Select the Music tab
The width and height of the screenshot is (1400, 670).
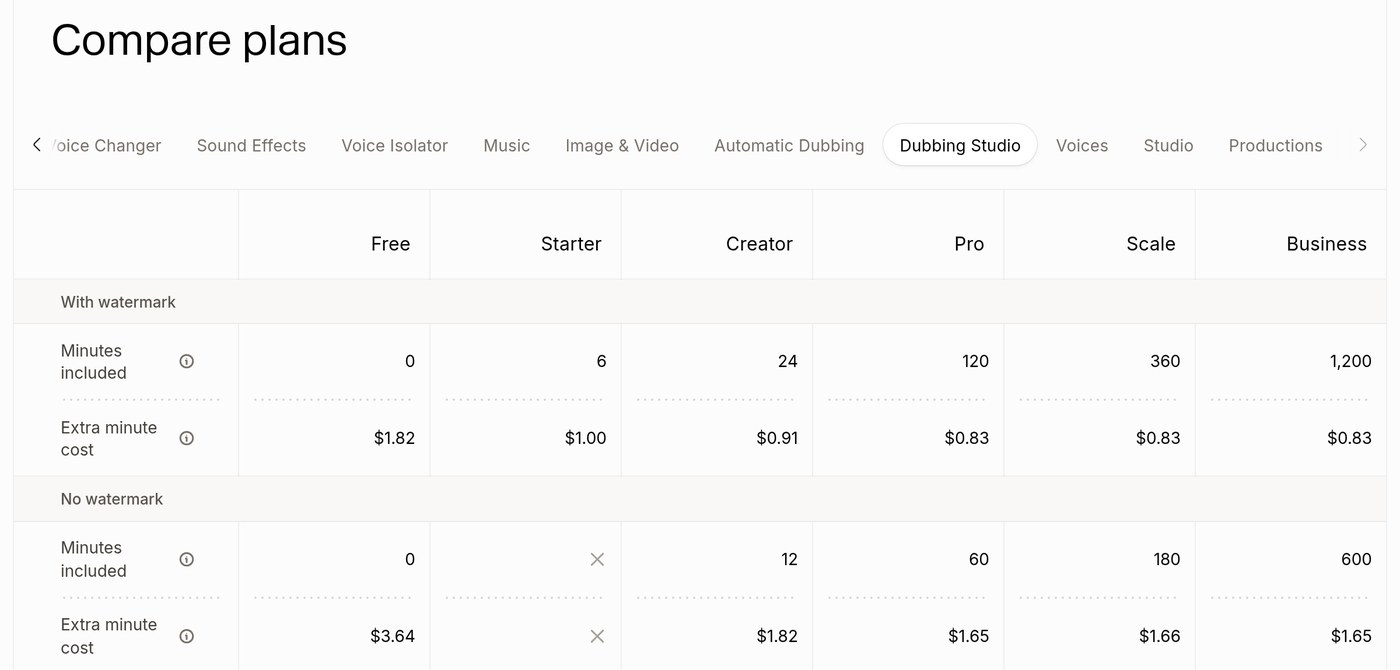[506, 146]
